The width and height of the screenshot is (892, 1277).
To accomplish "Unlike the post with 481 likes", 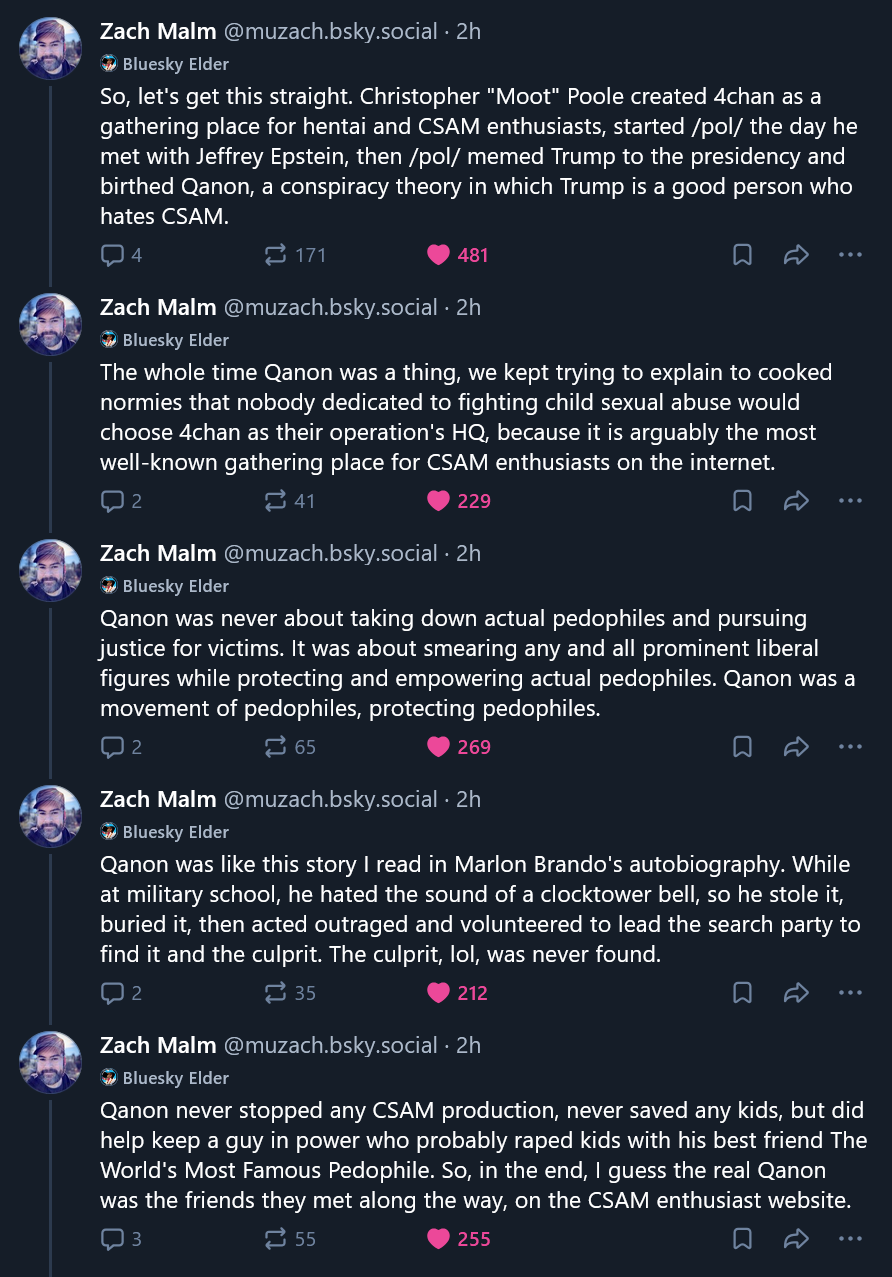I will [439, 255].
